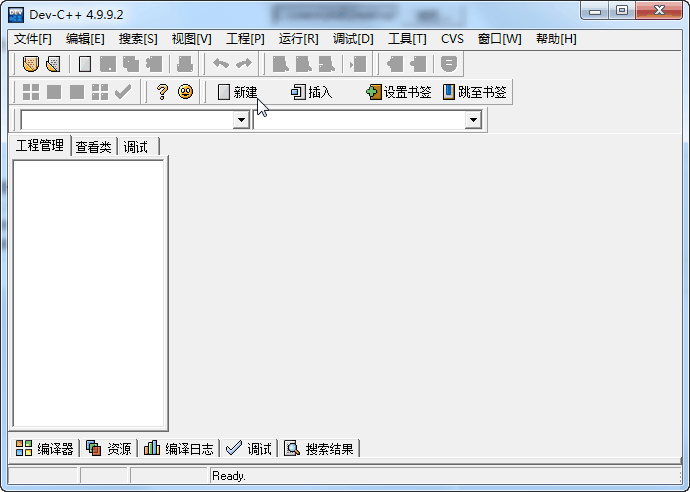This screenshot has height=492, width=690.
Task: Open the 文件[F] menu
Action: [33, 39]
